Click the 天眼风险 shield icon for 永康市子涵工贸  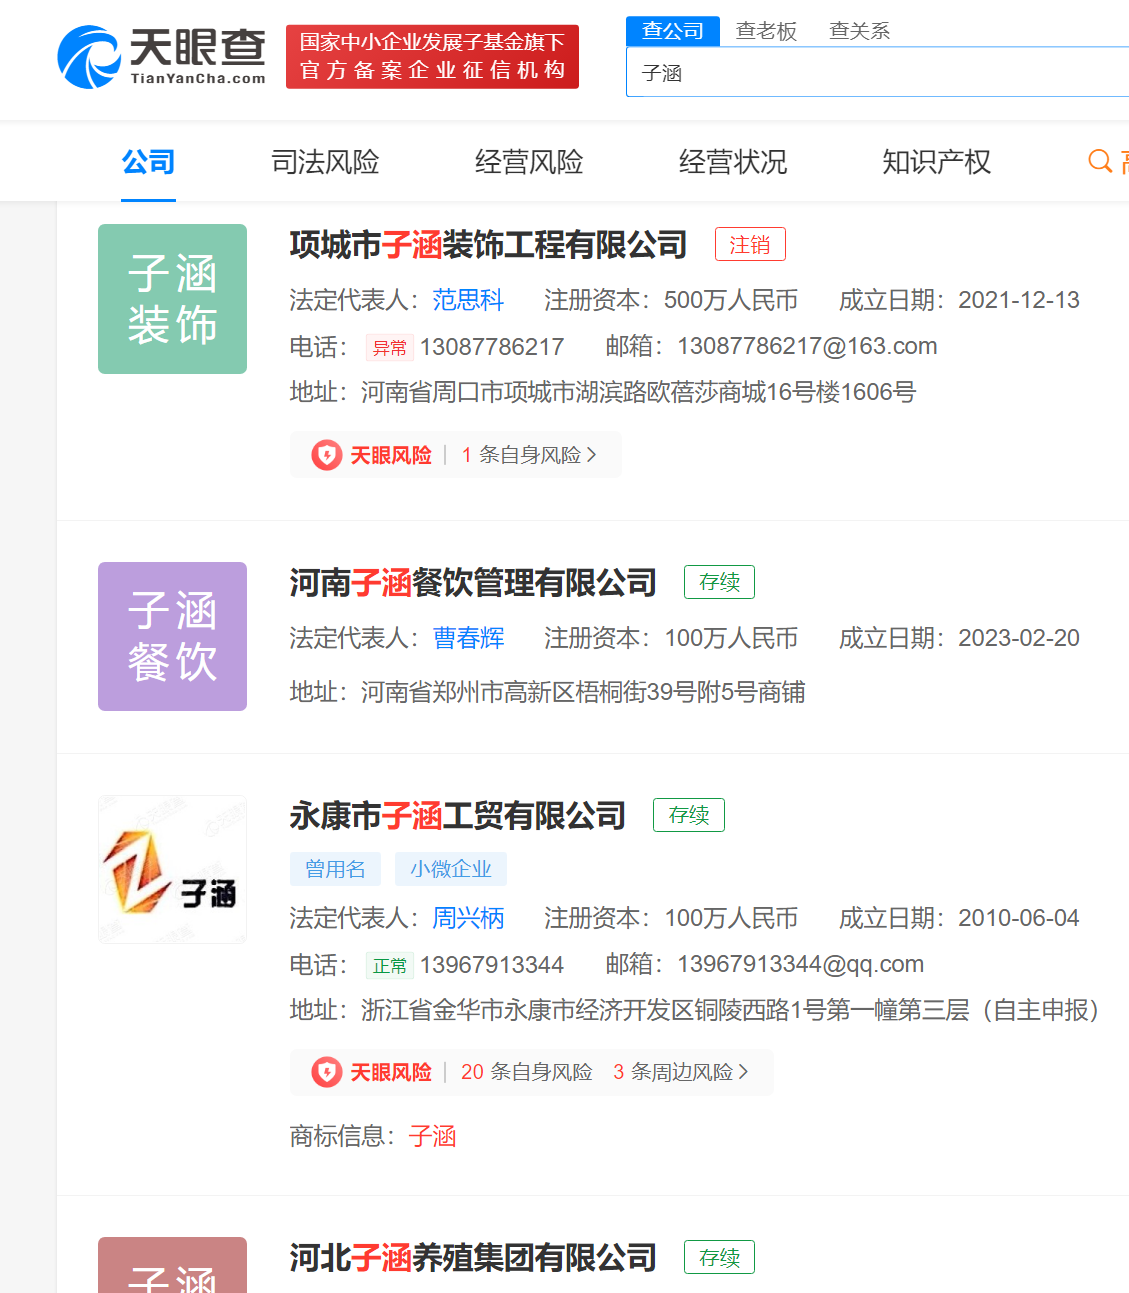click(x=327, y=1072)
